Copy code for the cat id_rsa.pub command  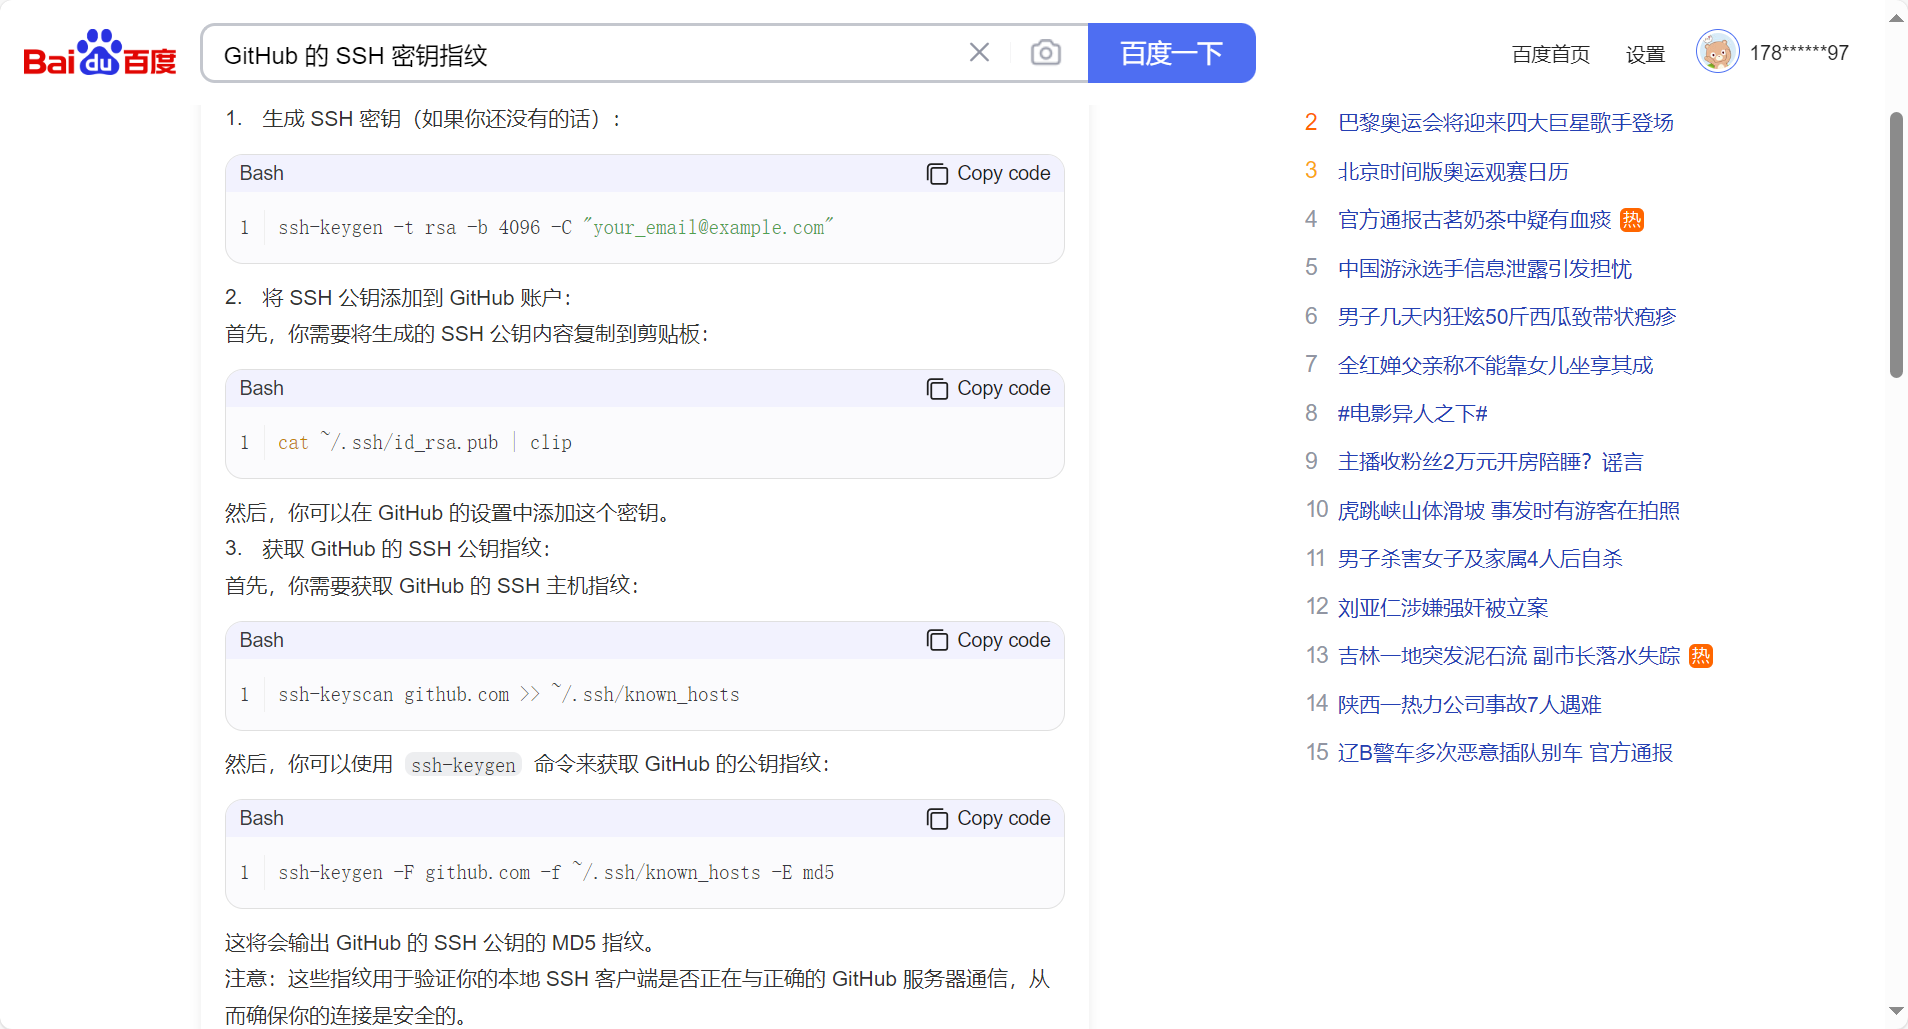pyautogui.click(x=988, y=388)
